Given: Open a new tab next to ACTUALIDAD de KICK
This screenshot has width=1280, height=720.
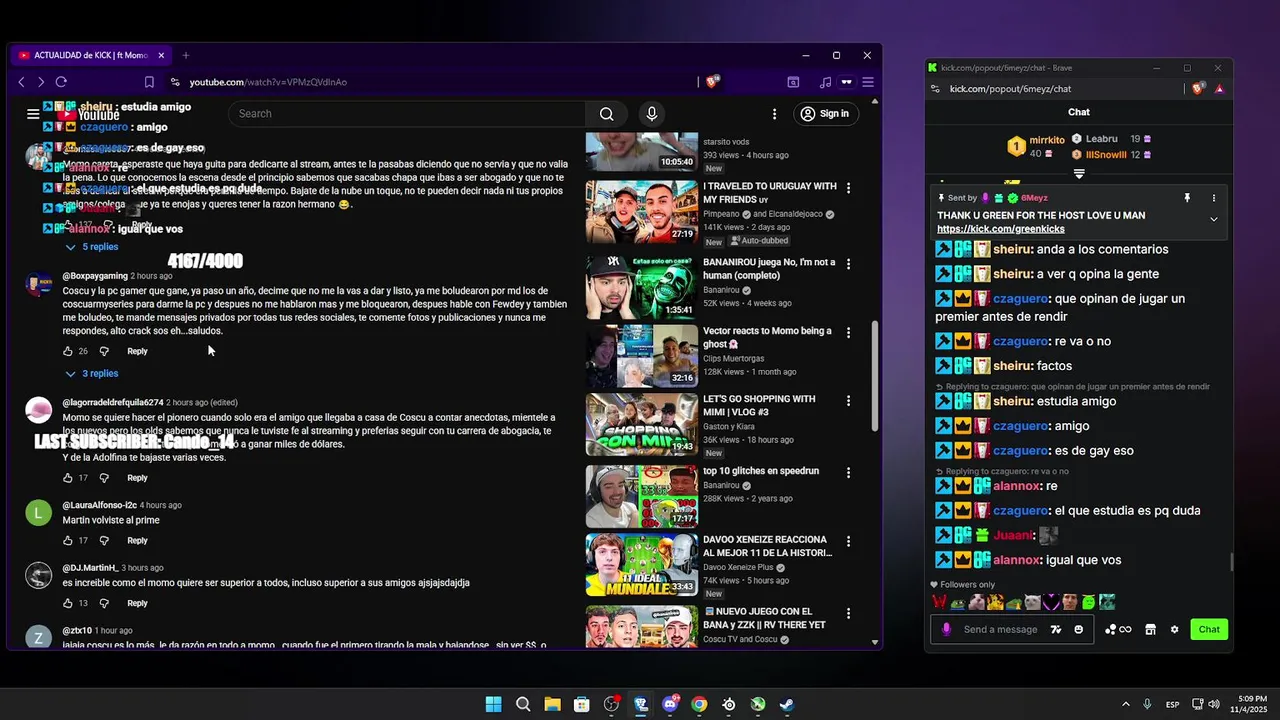Looking at the screenshot, I should click(x=185, y=55).
